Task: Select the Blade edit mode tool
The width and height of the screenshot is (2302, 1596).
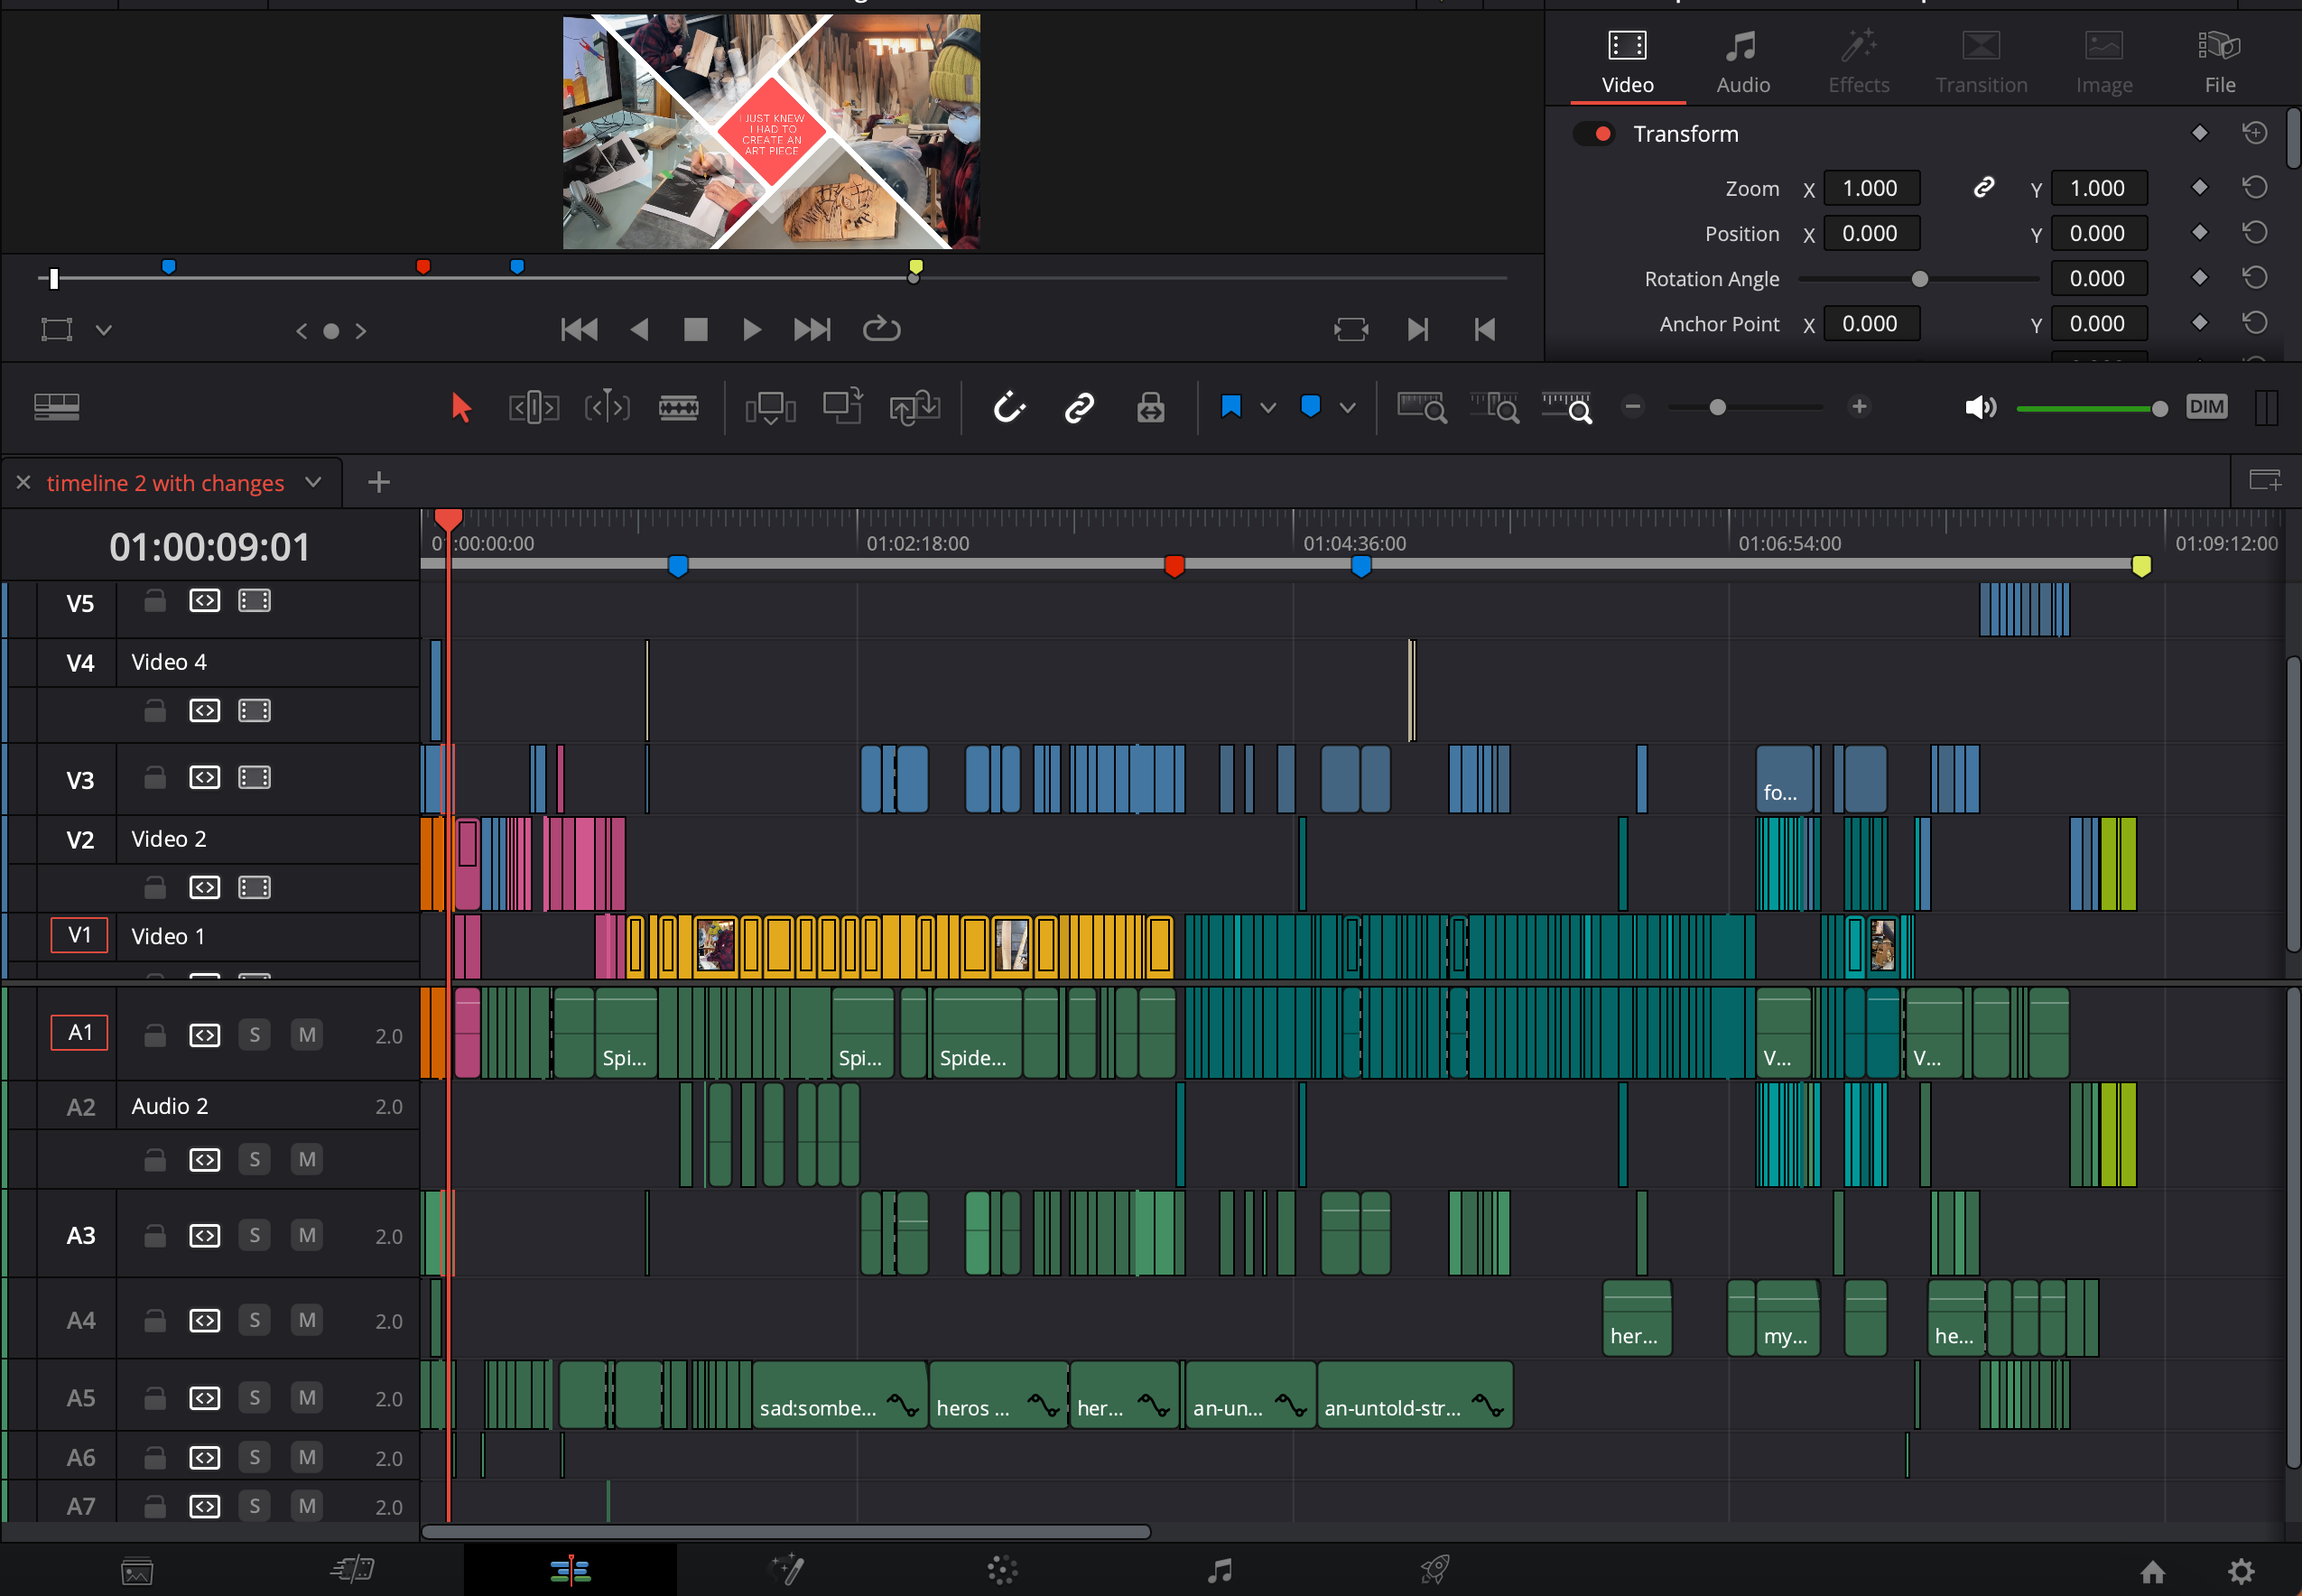Action: [678, 407]
